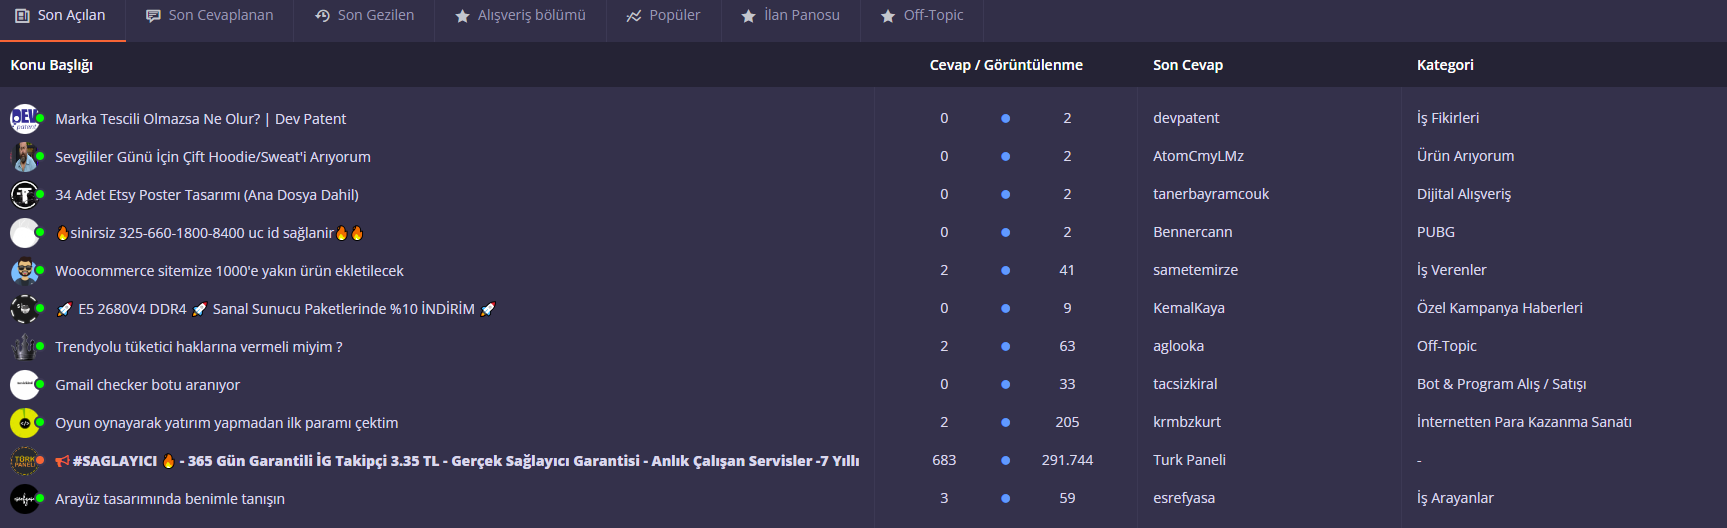The width and height of the screenshot is (1727, 528).
Task: Click avatar beside Oyun oynayarak thread
Action: (x=25, y=423)
